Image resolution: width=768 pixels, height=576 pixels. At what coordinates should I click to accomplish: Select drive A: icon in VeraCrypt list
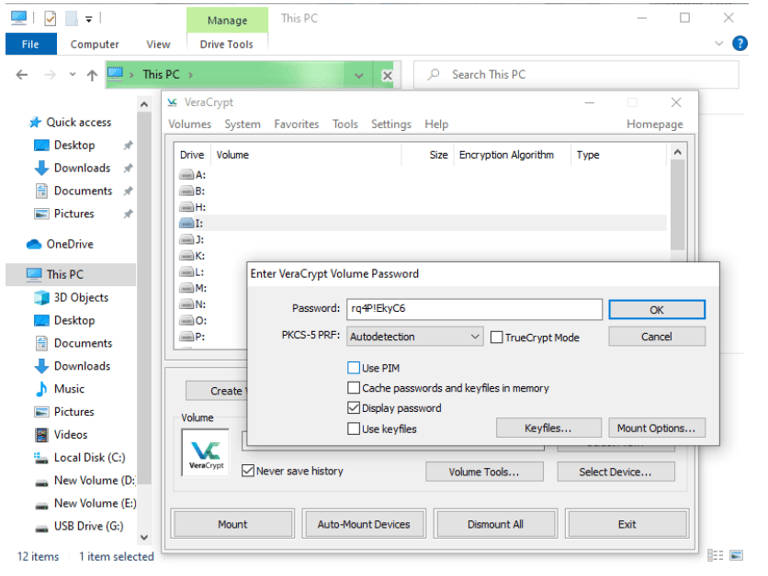187,175
